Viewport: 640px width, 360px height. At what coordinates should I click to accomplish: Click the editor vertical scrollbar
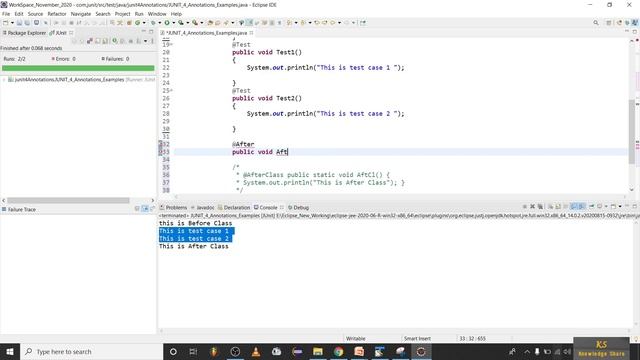(632, 131)
